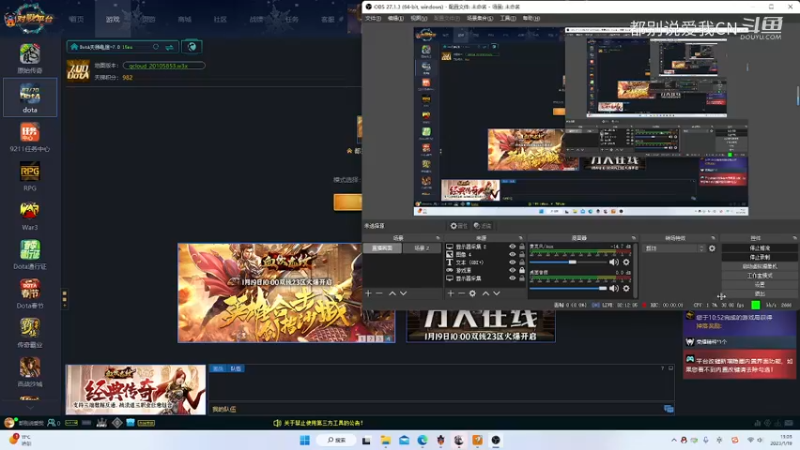Open the 编辑(E) menu in OBS

click(395, 18)
